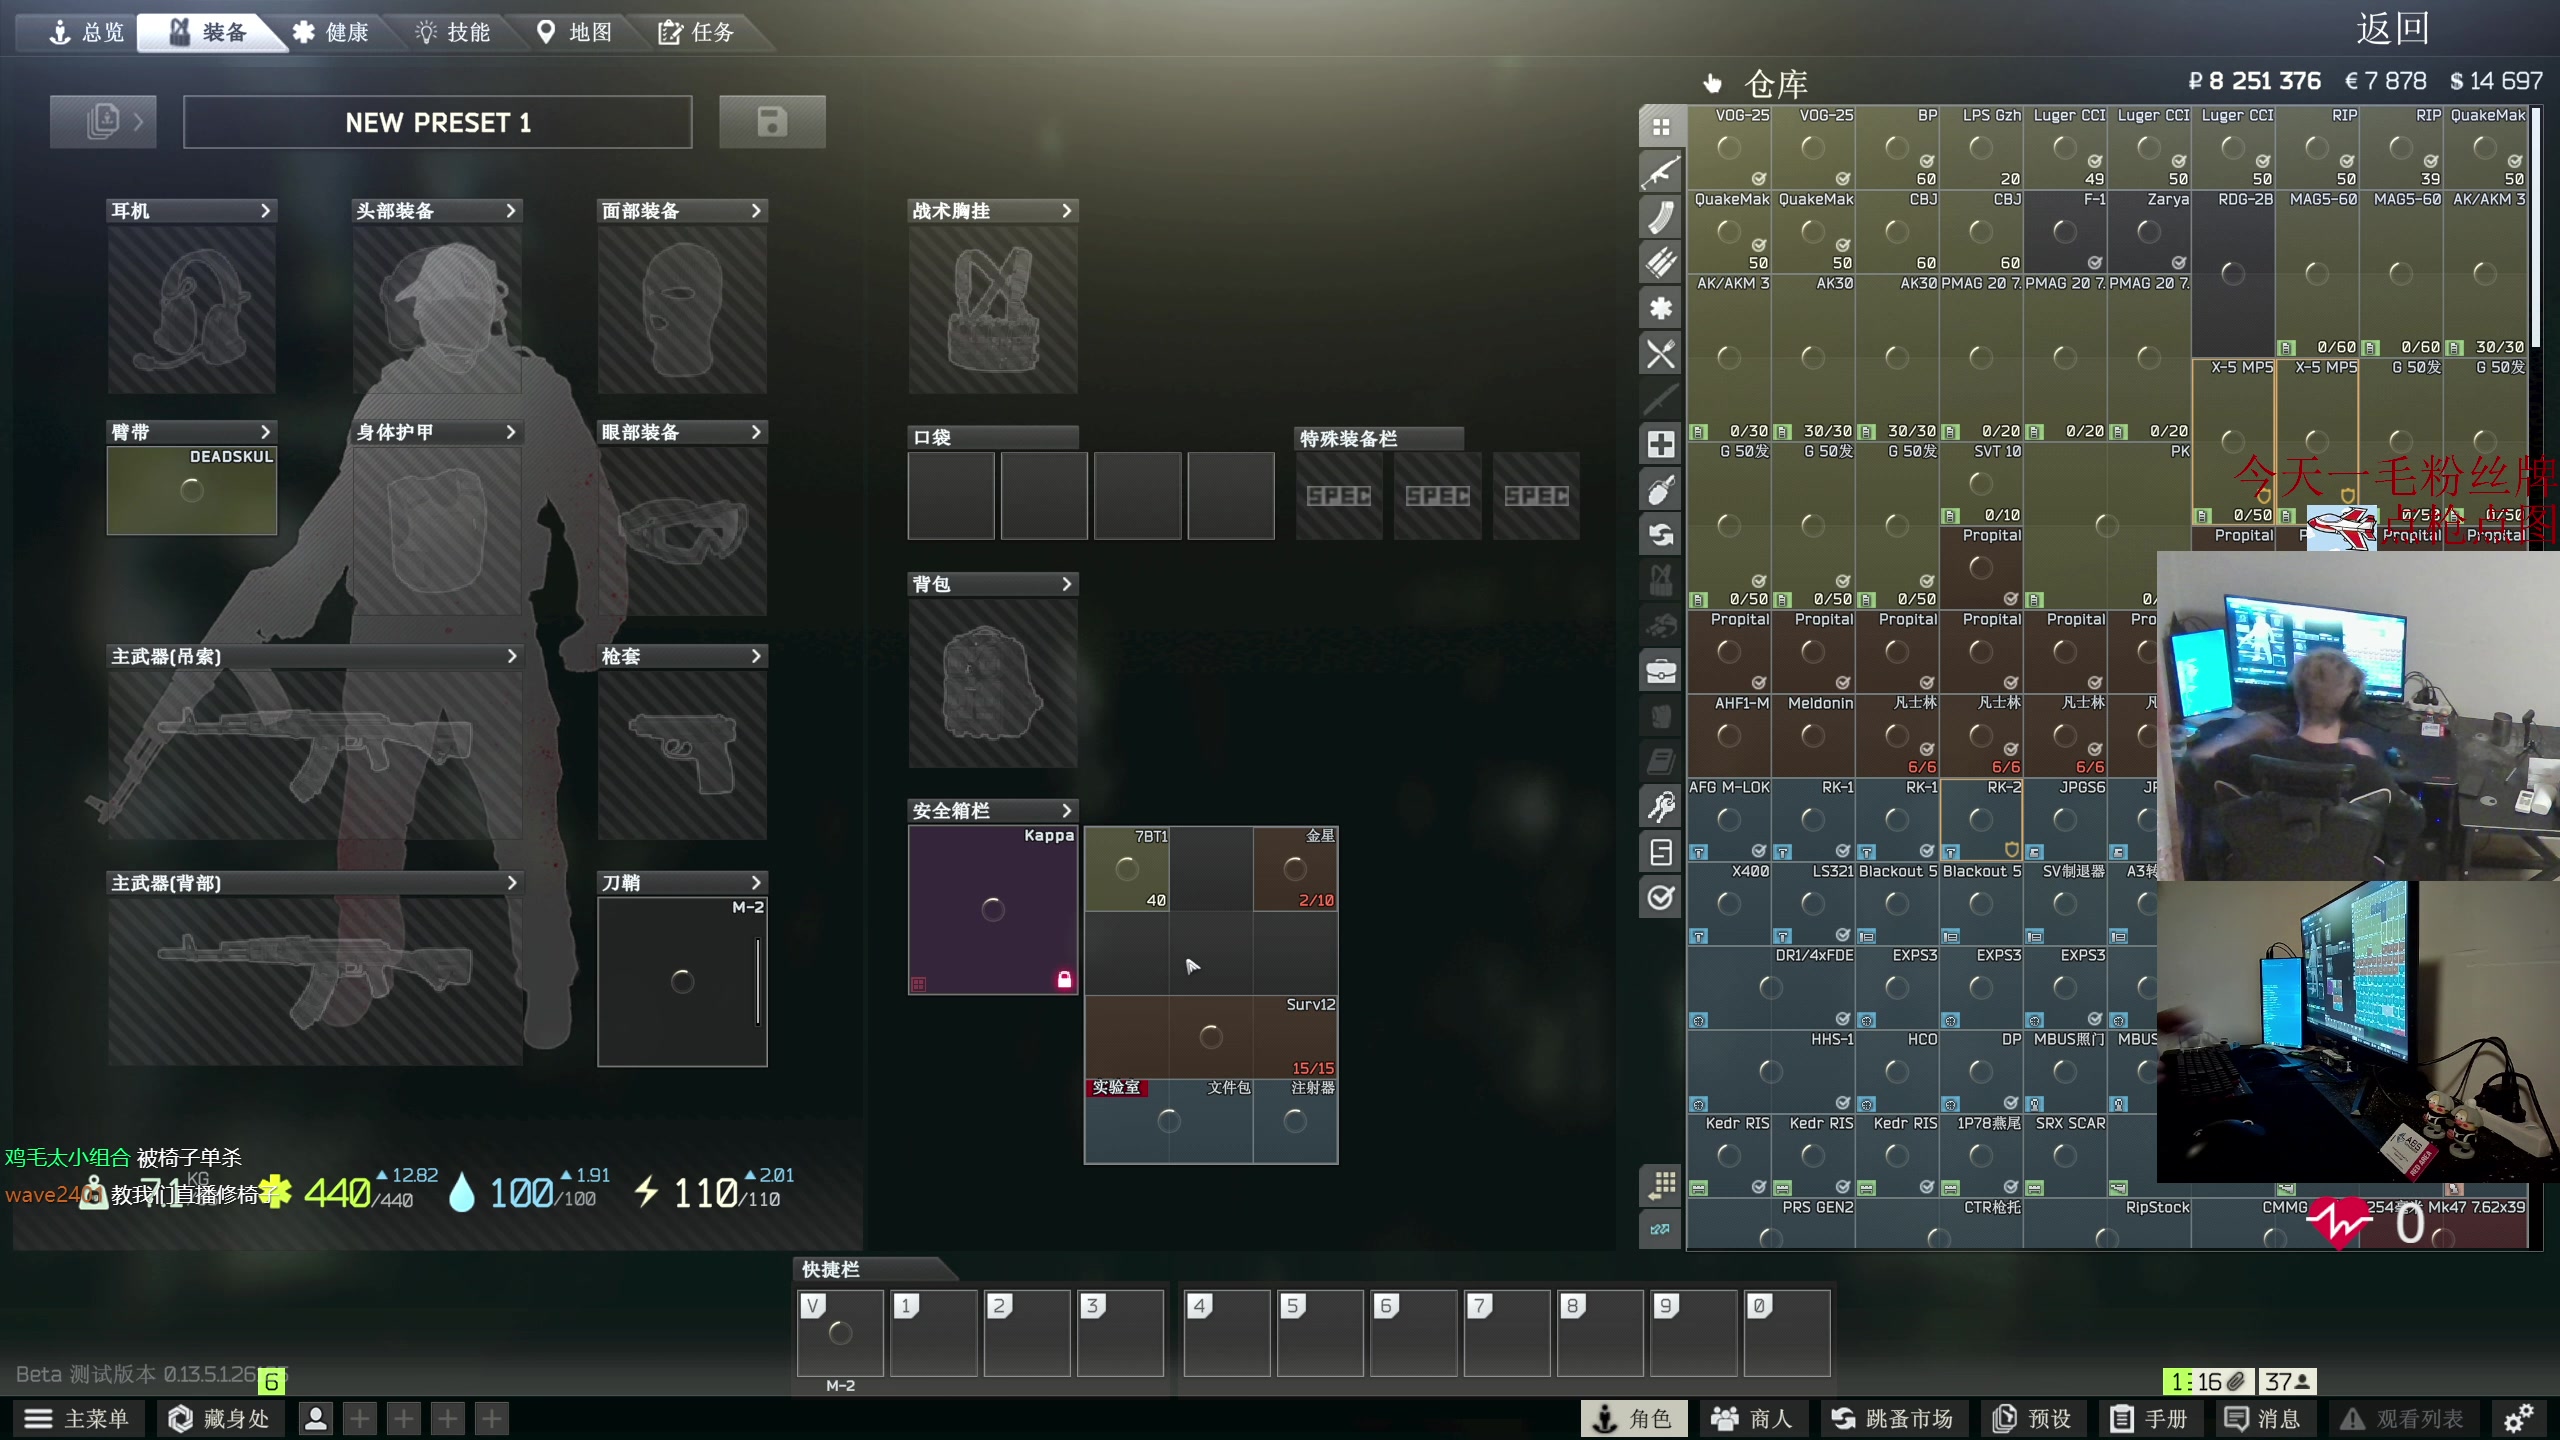Click the NEW PRESET 1 name field
Screen dimensions: 2560x1440
(x=438, y=122)
